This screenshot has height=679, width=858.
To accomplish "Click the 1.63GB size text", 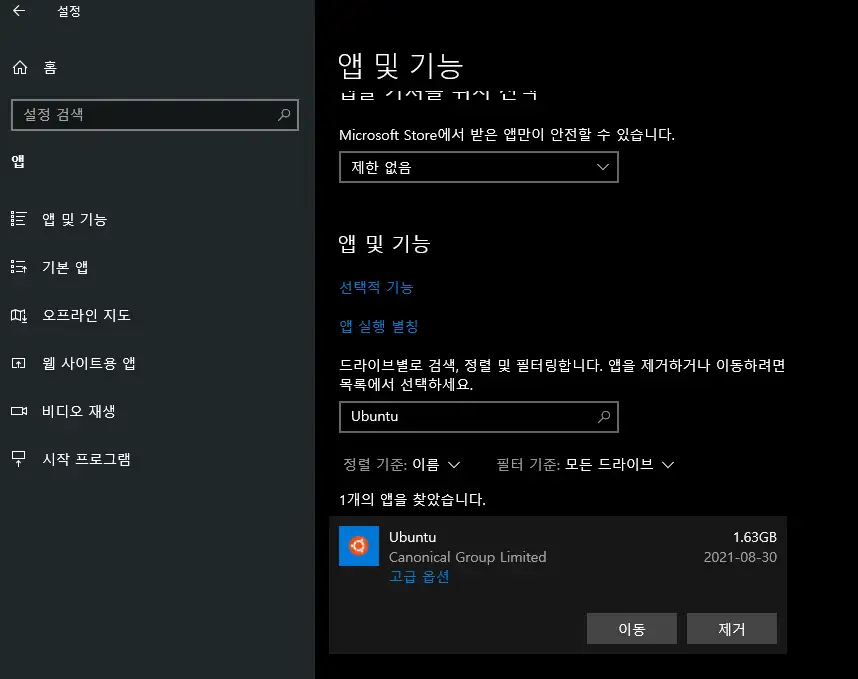I will point(755,537).
